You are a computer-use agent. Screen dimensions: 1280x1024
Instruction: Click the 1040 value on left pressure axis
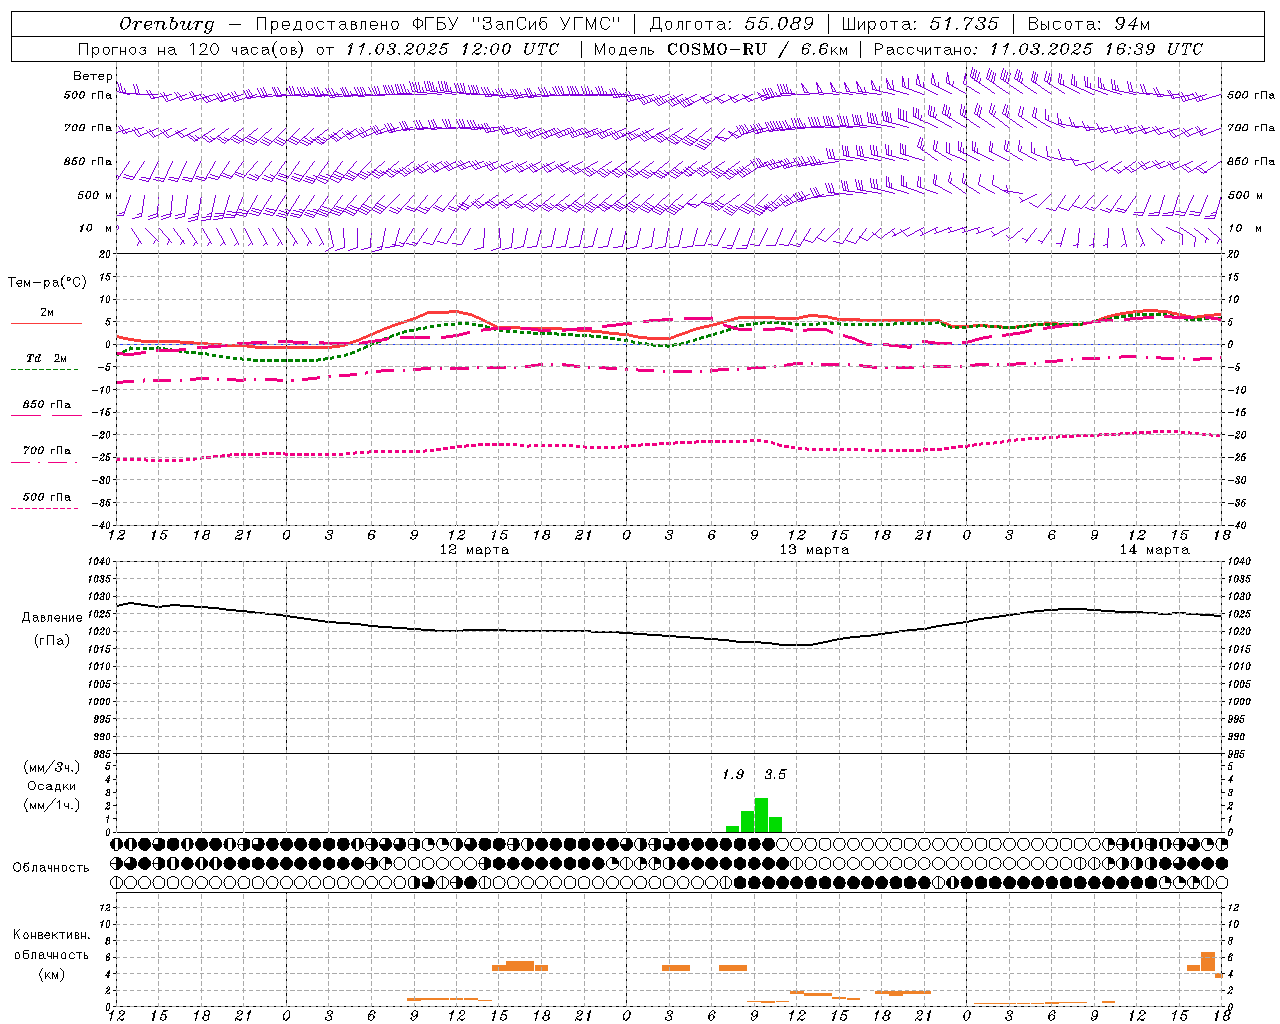click(97, 561)
